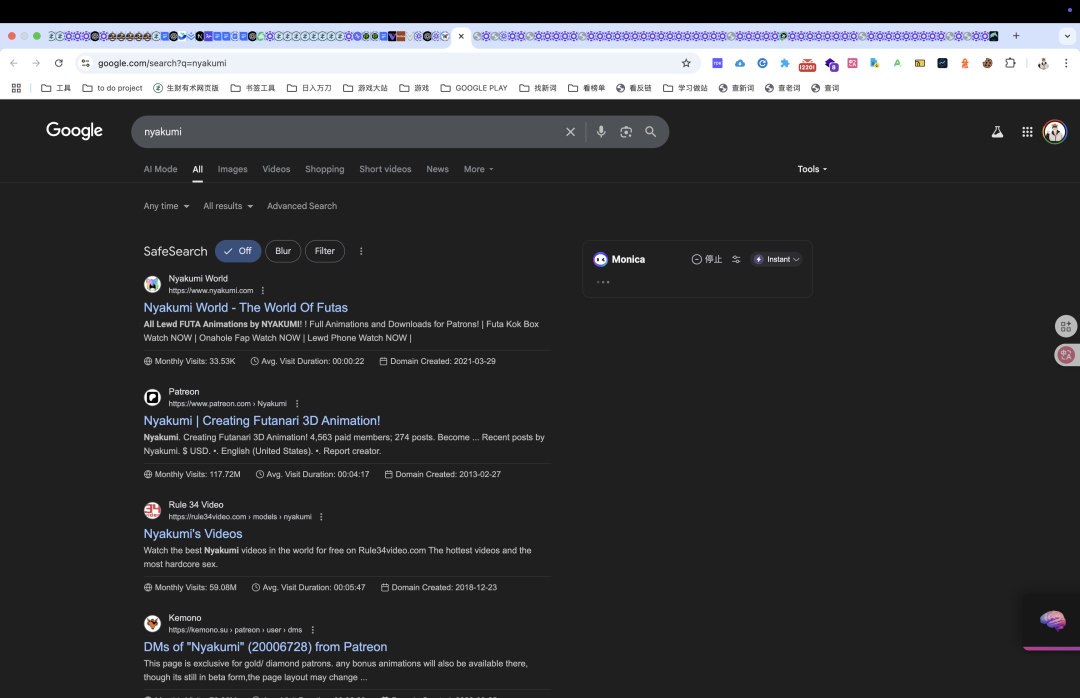Open options for the Kemono result

313,630
